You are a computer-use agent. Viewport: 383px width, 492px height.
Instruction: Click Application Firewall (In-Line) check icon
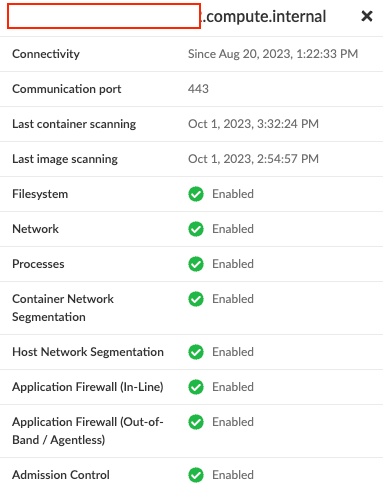(196, 387)
